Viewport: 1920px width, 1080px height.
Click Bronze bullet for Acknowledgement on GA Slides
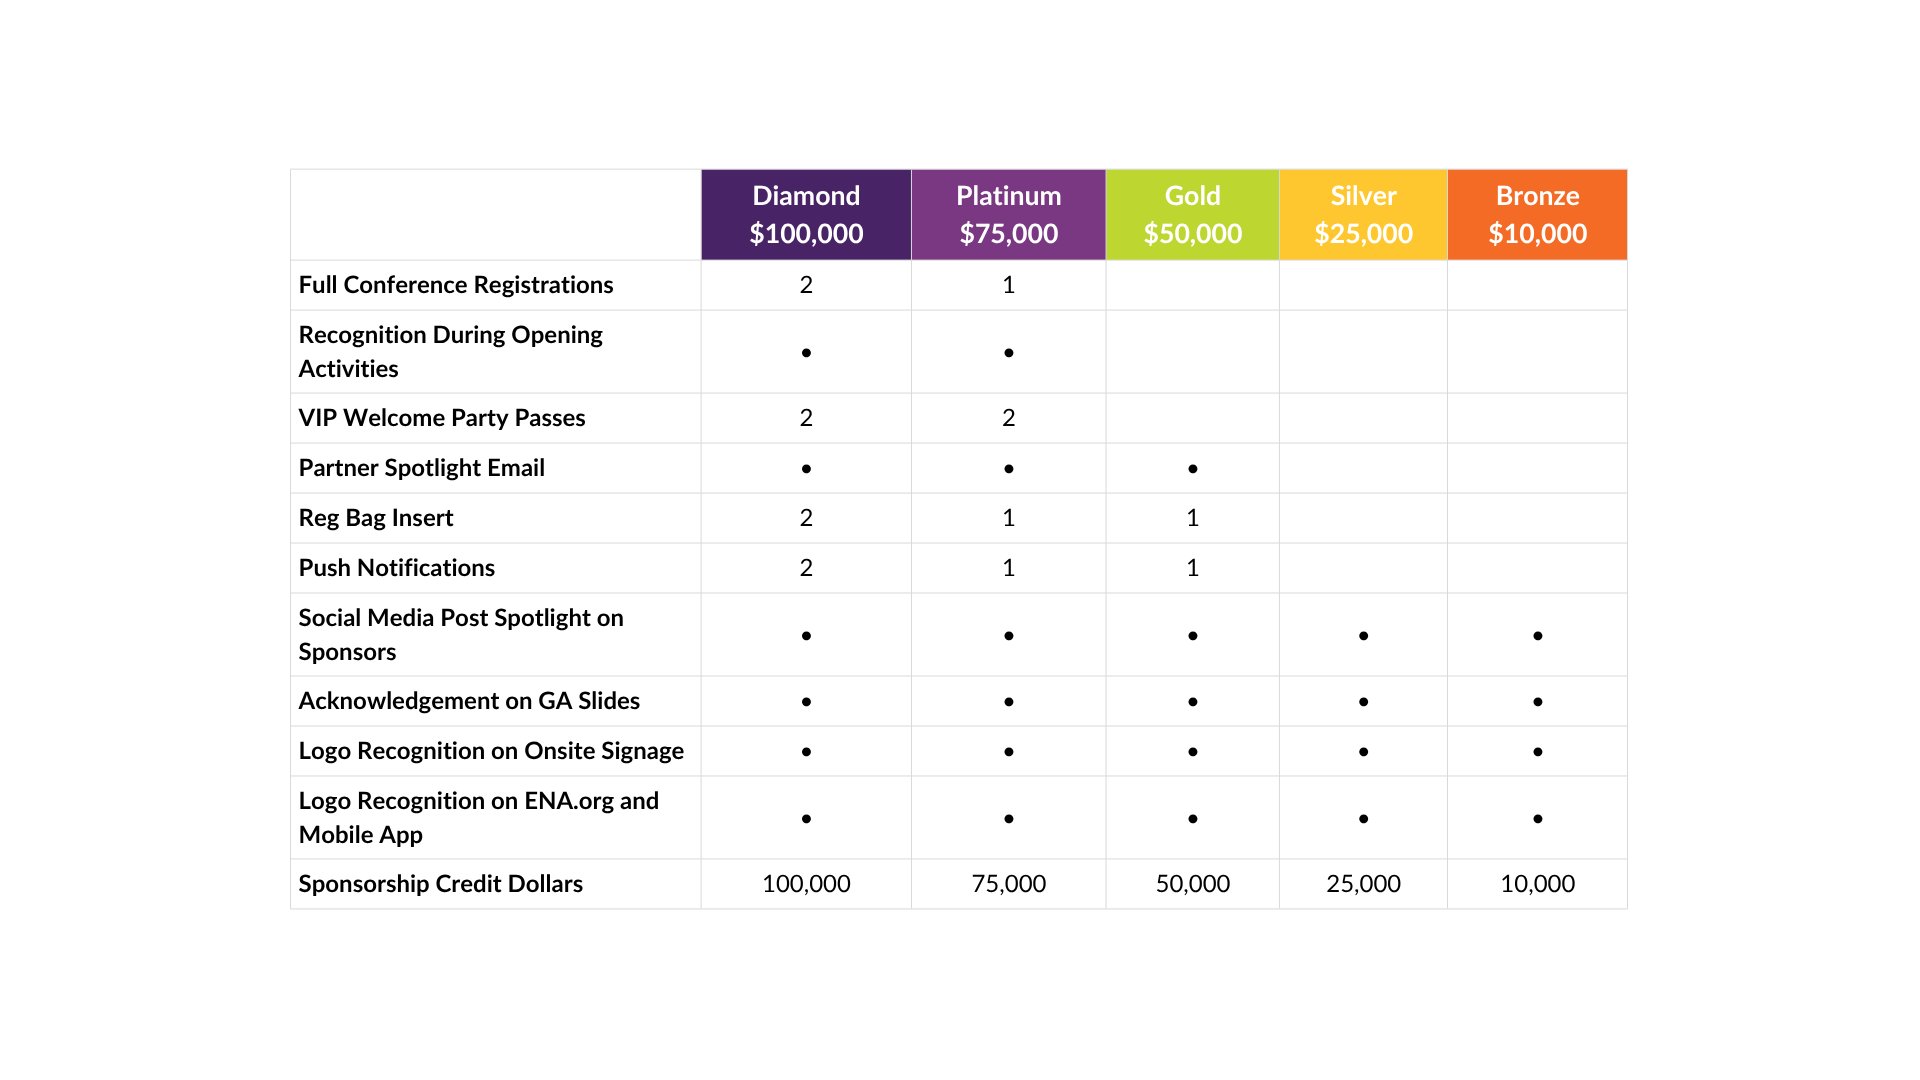point(1537,702)
